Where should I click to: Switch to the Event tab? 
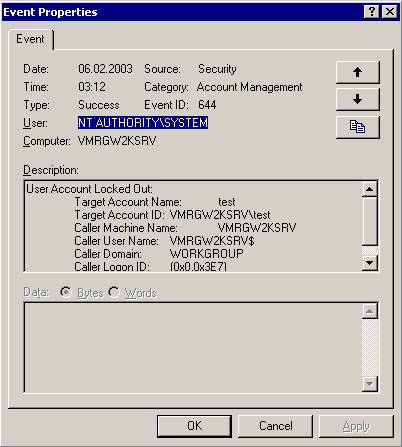(x=30, y=39)
